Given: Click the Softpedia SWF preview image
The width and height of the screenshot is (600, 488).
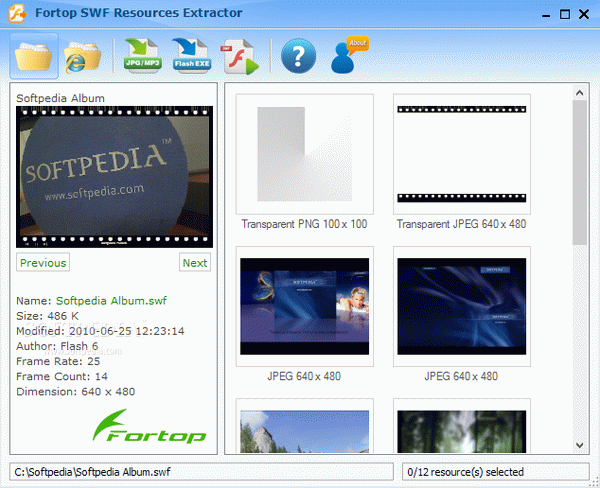Looking at the screenshot, I should [114, 177].
